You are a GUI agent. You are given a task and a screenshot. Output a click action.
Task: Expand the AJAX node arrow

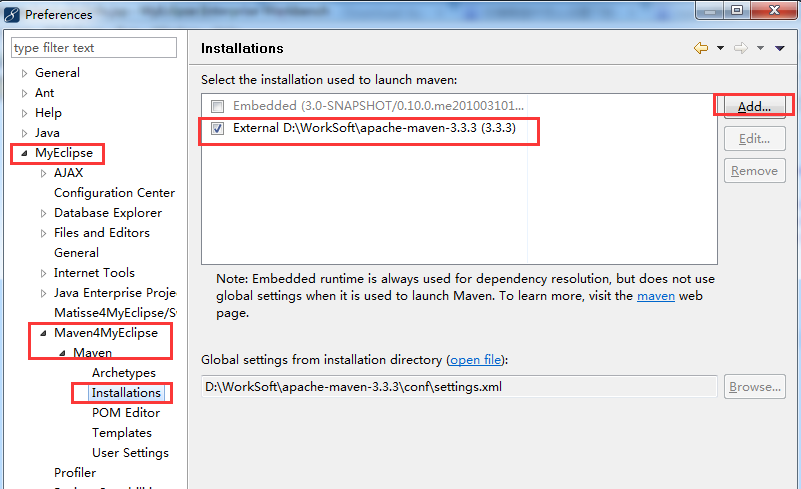[43, 173]
